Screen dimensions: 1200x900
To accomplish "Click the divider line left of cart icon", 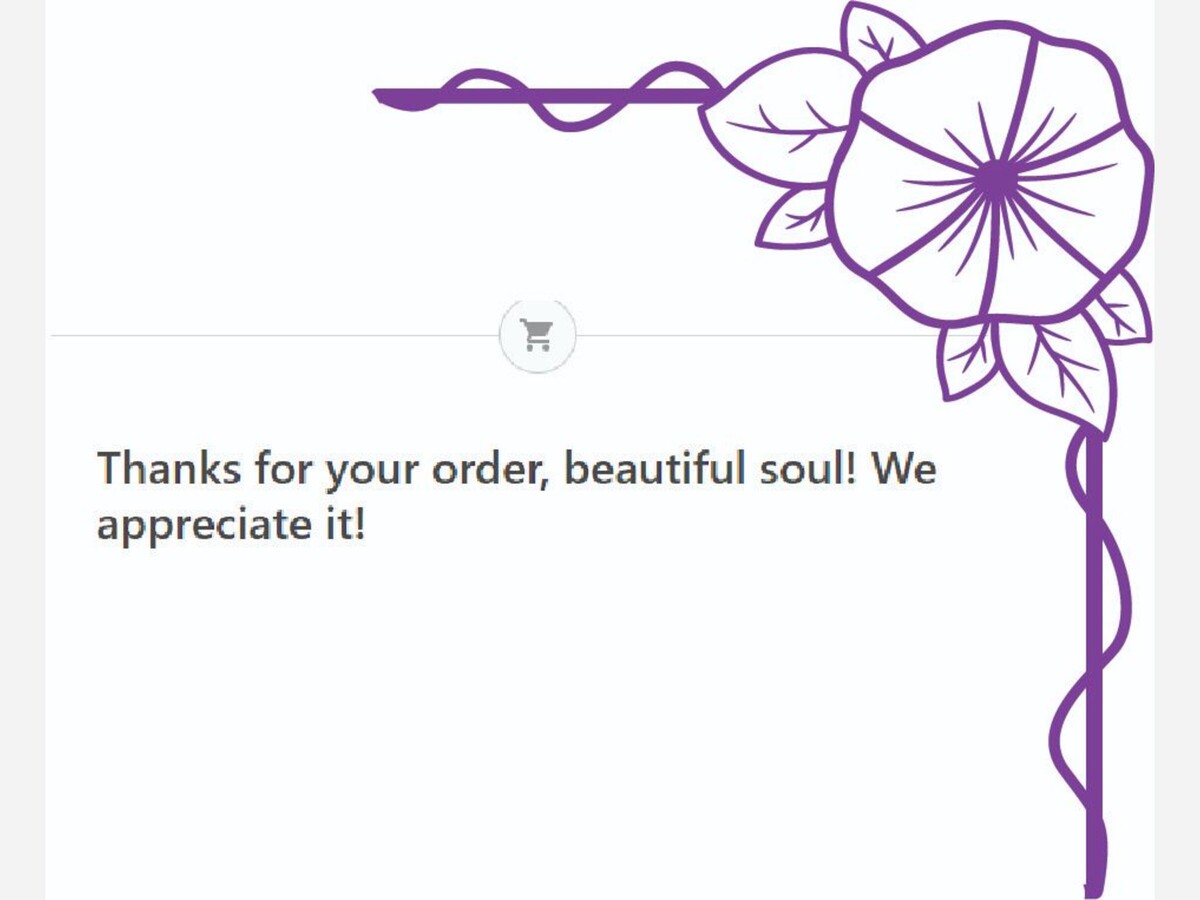I will click(x=275, y=336).
